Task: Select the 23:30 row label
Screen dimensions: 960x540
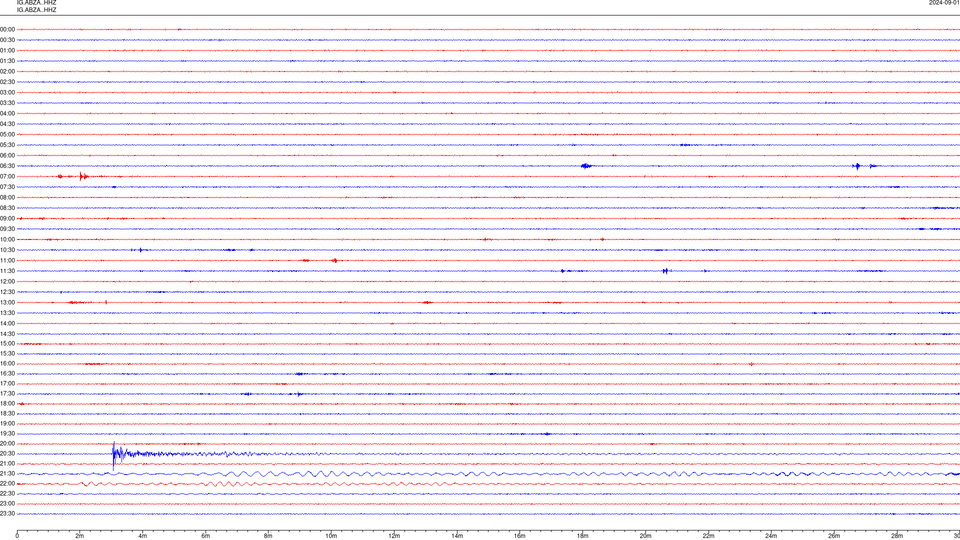Action: pyautogui.click(x=7, y=514)
